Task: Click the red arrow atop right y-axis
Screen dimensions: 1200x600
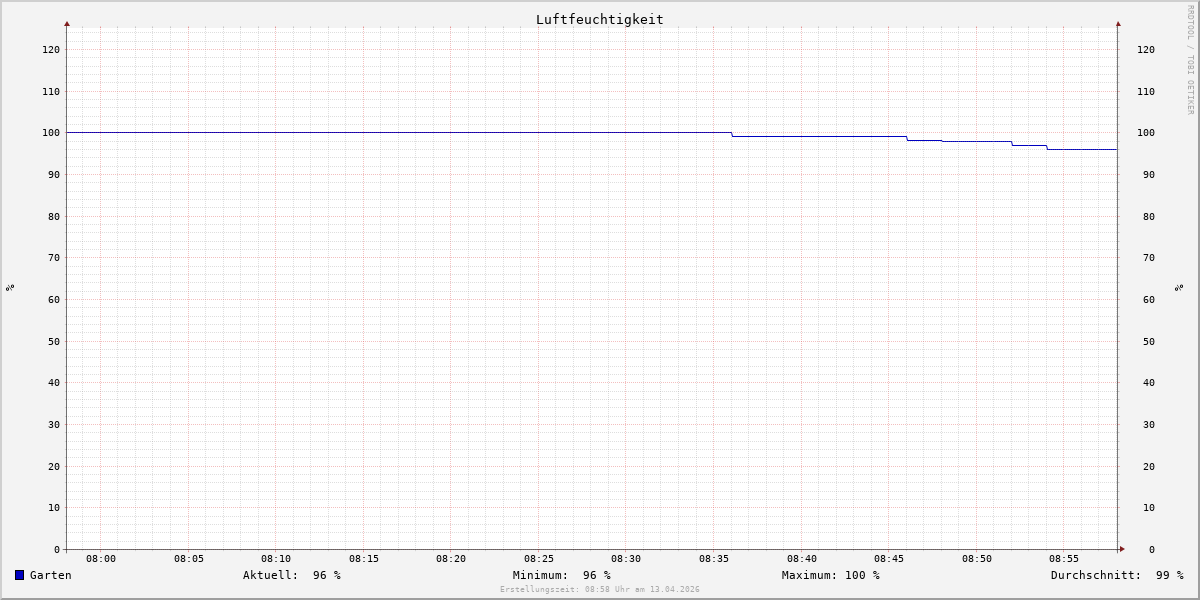Action: [1118, 23]
